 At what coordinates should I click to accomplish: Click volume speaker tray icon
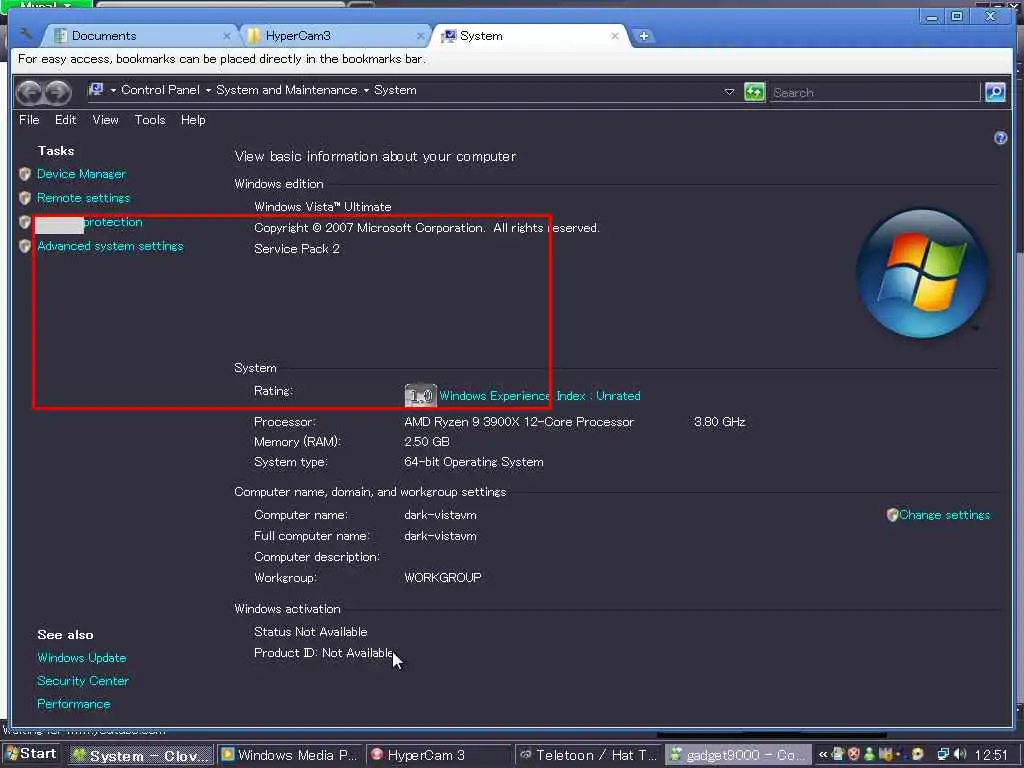pyautogui.click(x=959, y=755)
